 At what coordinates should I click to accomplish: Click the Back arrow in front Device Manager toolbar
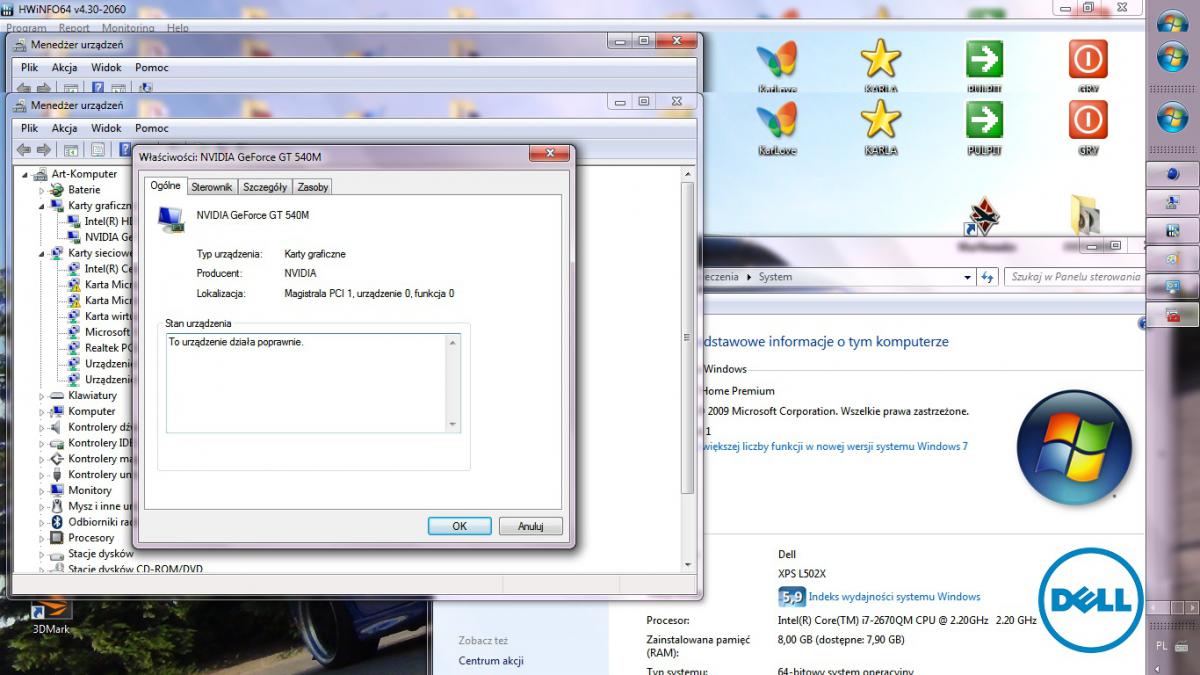pyautogui.click(x=23, y=150)
